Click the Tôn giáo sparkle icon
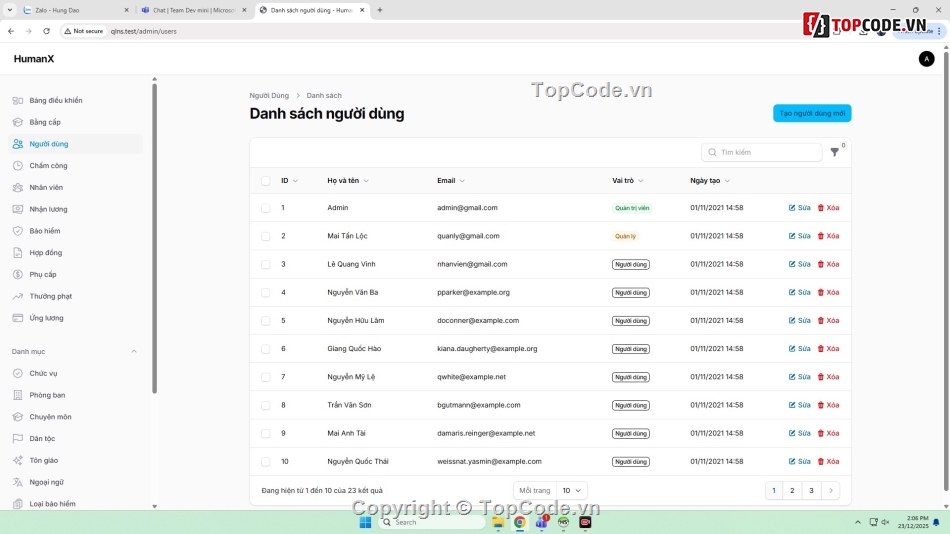The height and width of the screenshot is (534, 950). pyautogui.click(x=18, y=461)
